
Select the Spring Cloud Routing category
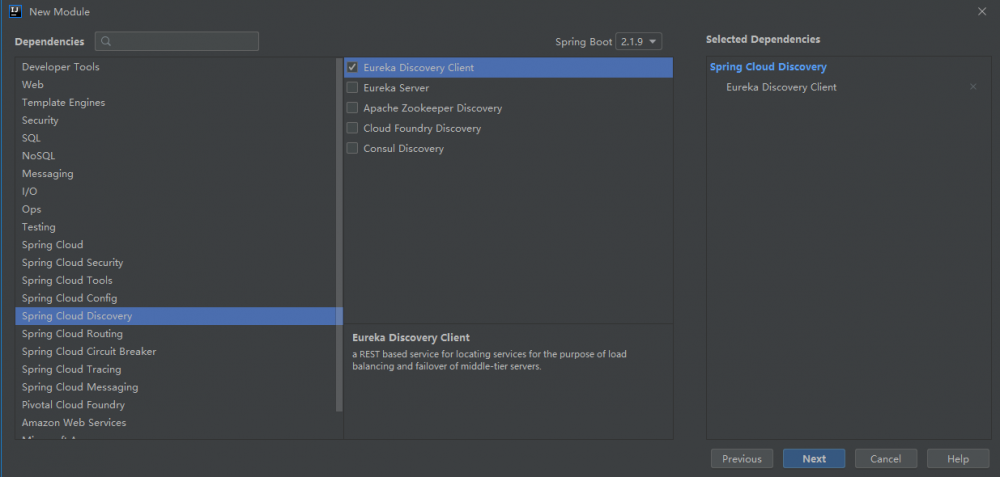(72, 334)
